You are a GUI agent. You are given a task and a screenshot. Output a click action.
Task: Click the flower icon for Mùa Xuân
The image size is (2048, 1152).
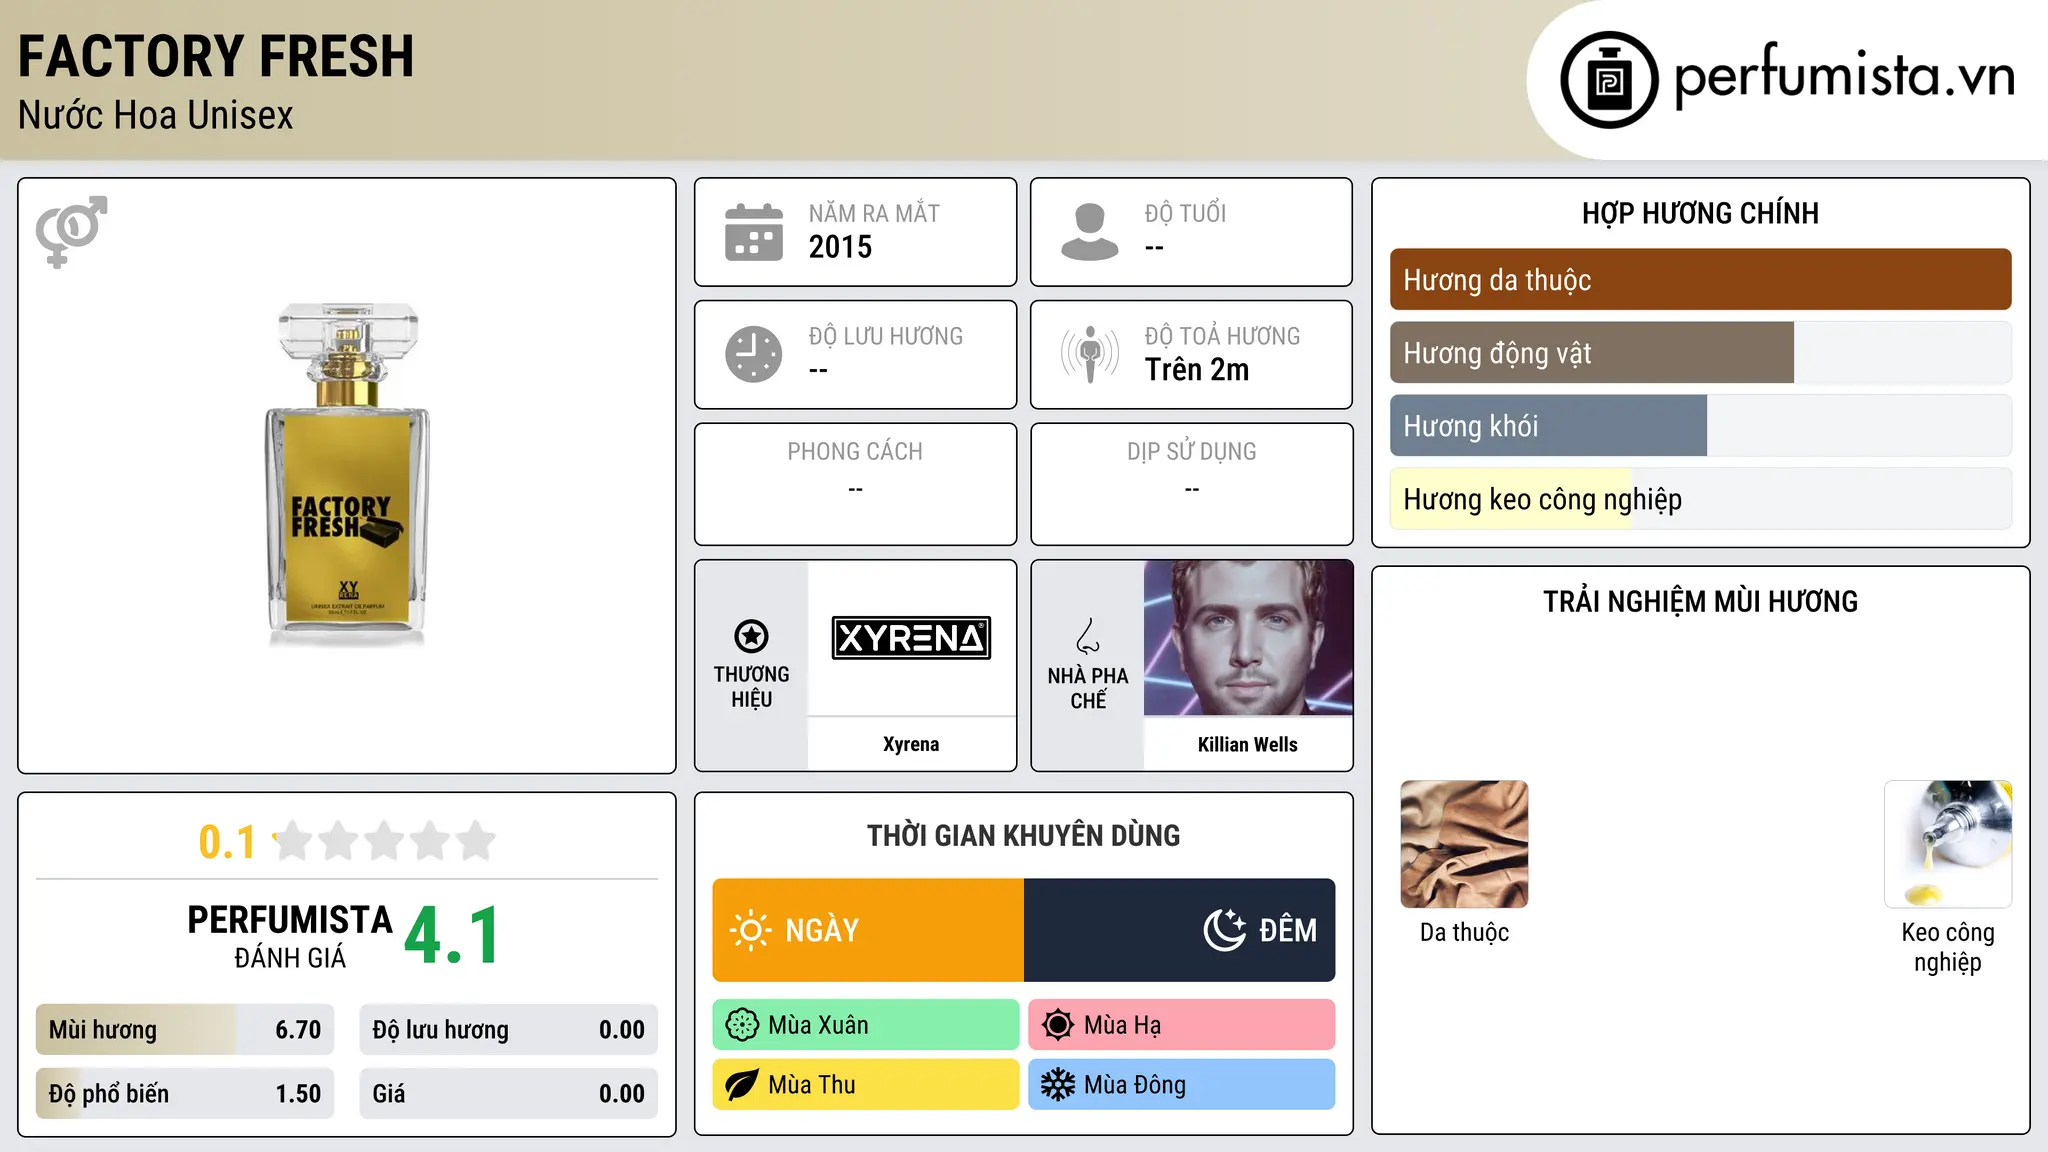[x=742, y=1025]
